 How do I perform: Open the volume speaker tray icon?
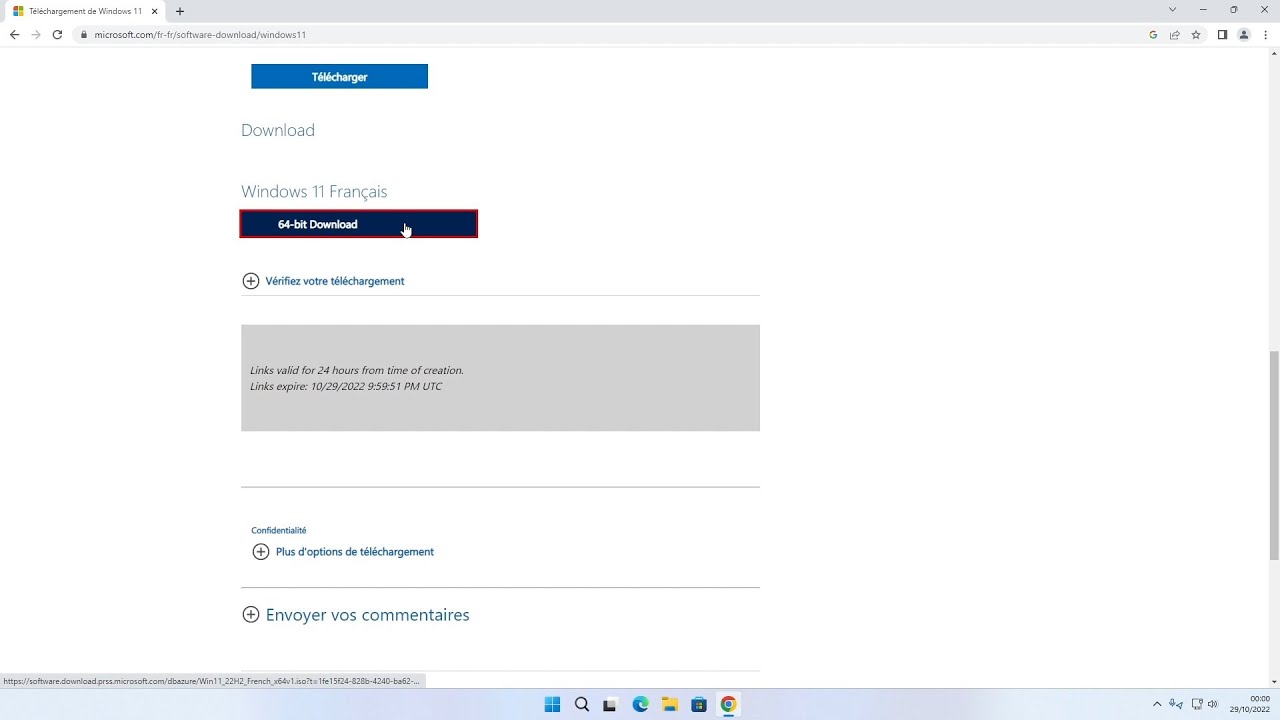pyautogui.click(x=1213, y=704)
